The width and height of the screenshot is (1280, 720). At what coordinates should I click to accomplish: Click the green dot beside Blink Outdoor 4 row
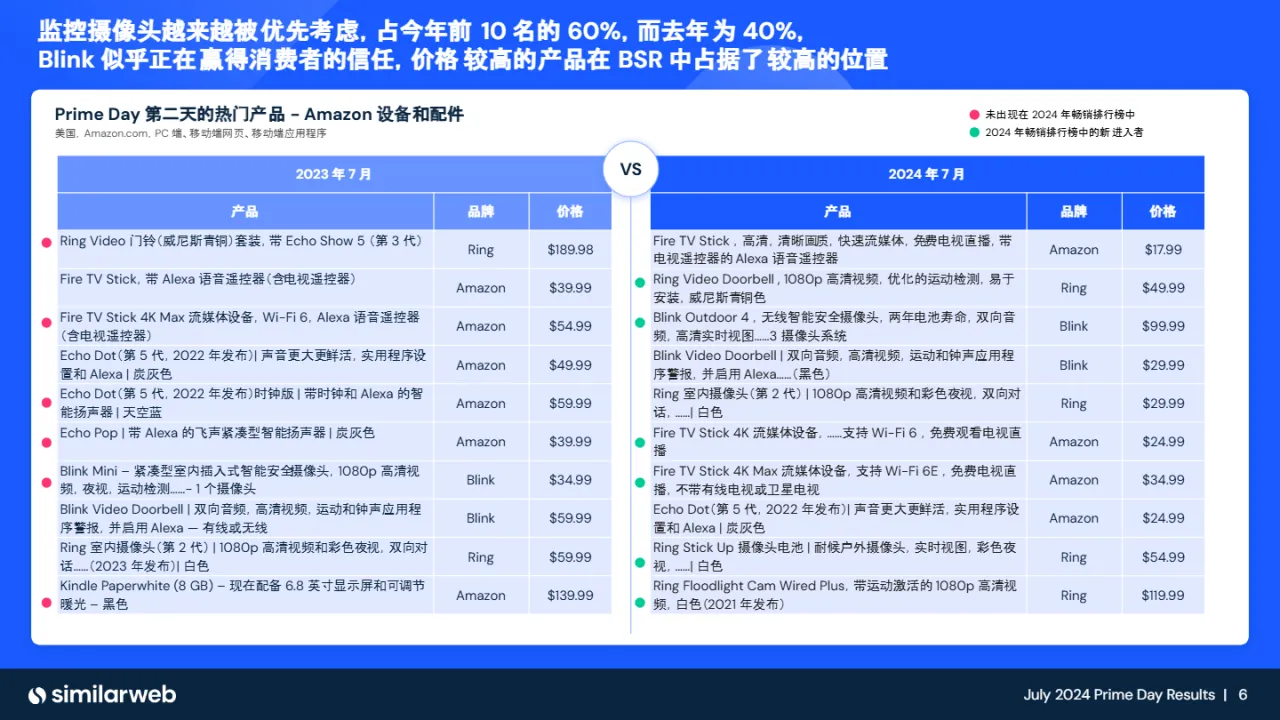[x=640, y=322]
